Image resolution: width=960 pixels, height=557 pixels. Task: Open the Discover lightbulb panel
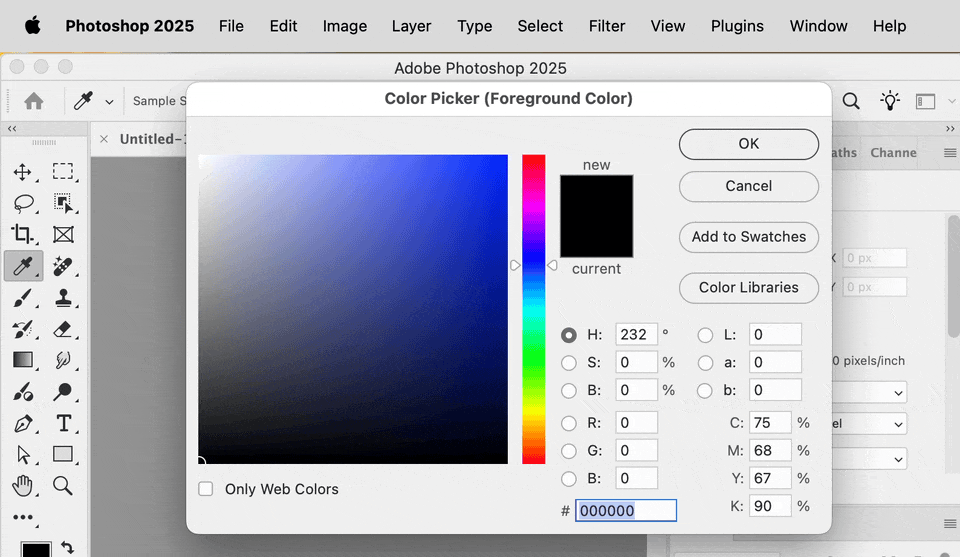click(x=890, y=101)
